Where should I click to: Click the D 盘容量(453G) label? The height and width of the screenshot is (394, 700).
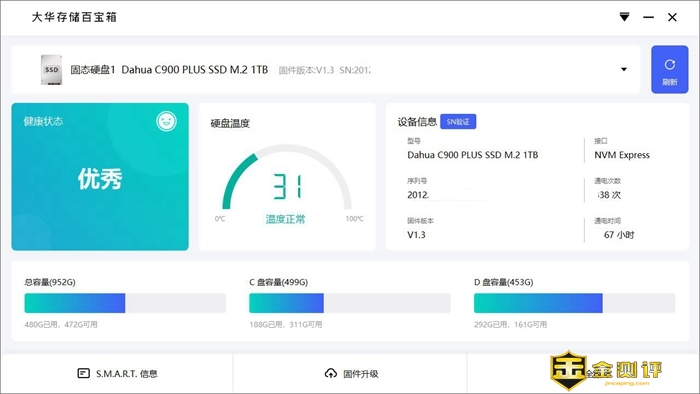click(504, 282)
